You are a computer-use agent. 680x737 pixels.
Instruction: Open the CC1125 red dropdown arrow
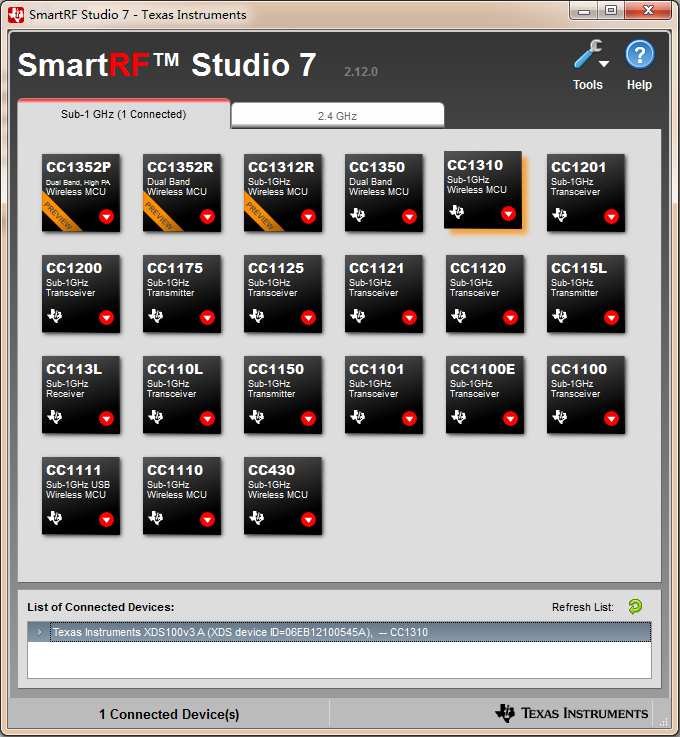(x=308, y=318)
